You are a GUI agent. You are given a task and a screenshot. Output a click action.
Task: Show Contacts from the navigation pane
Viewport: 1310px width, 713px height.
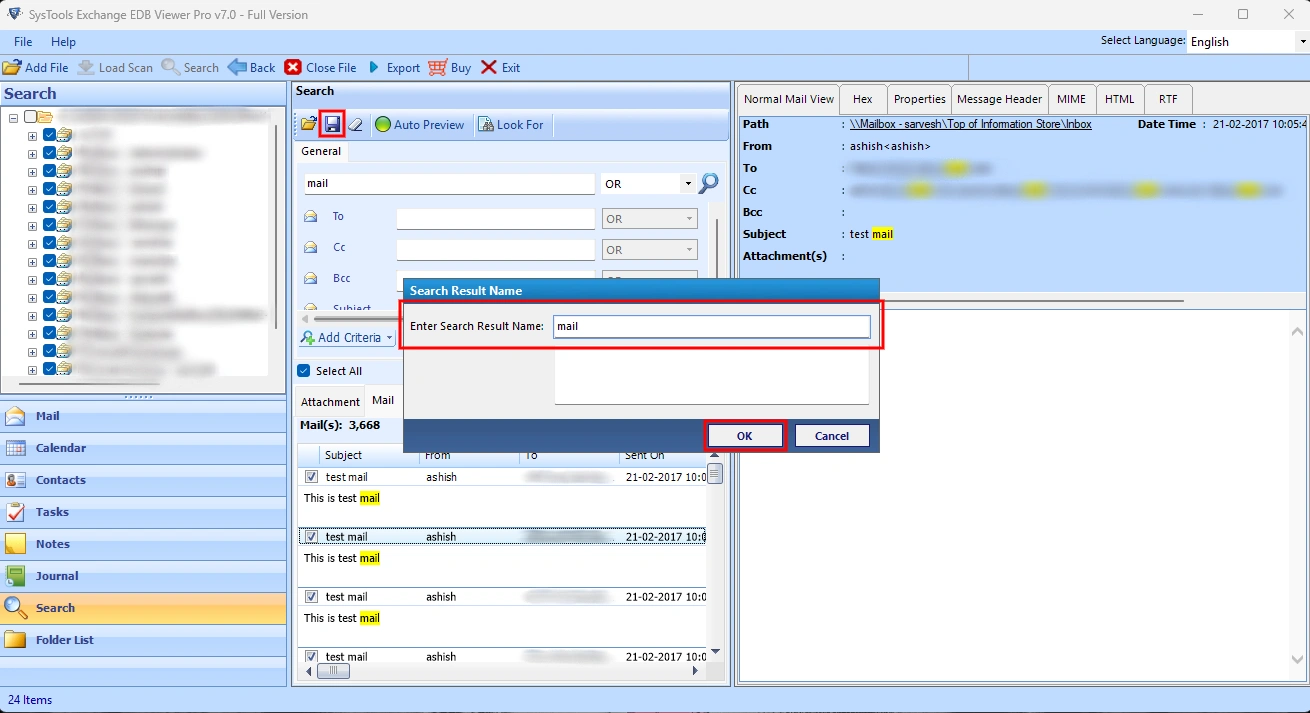[x=143, y=480]
